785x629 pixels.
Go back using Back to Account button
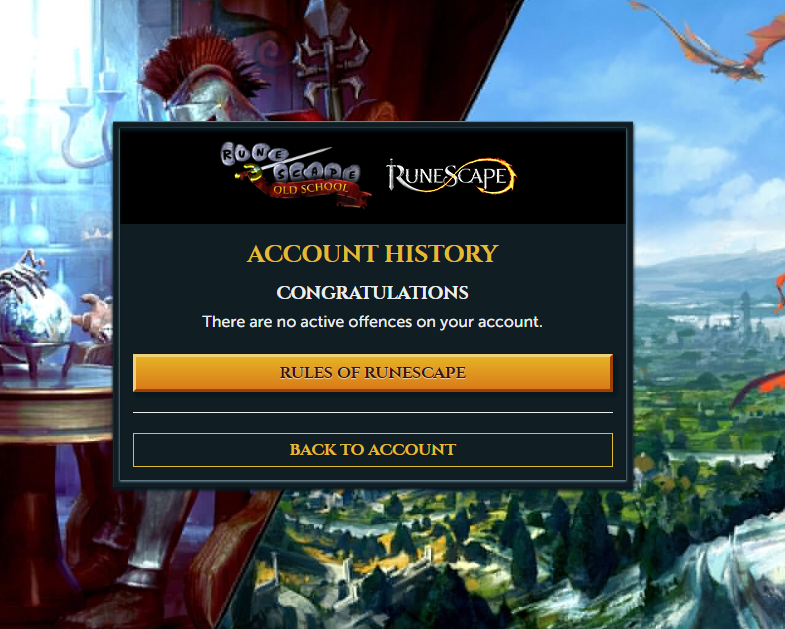pos(372,450)
